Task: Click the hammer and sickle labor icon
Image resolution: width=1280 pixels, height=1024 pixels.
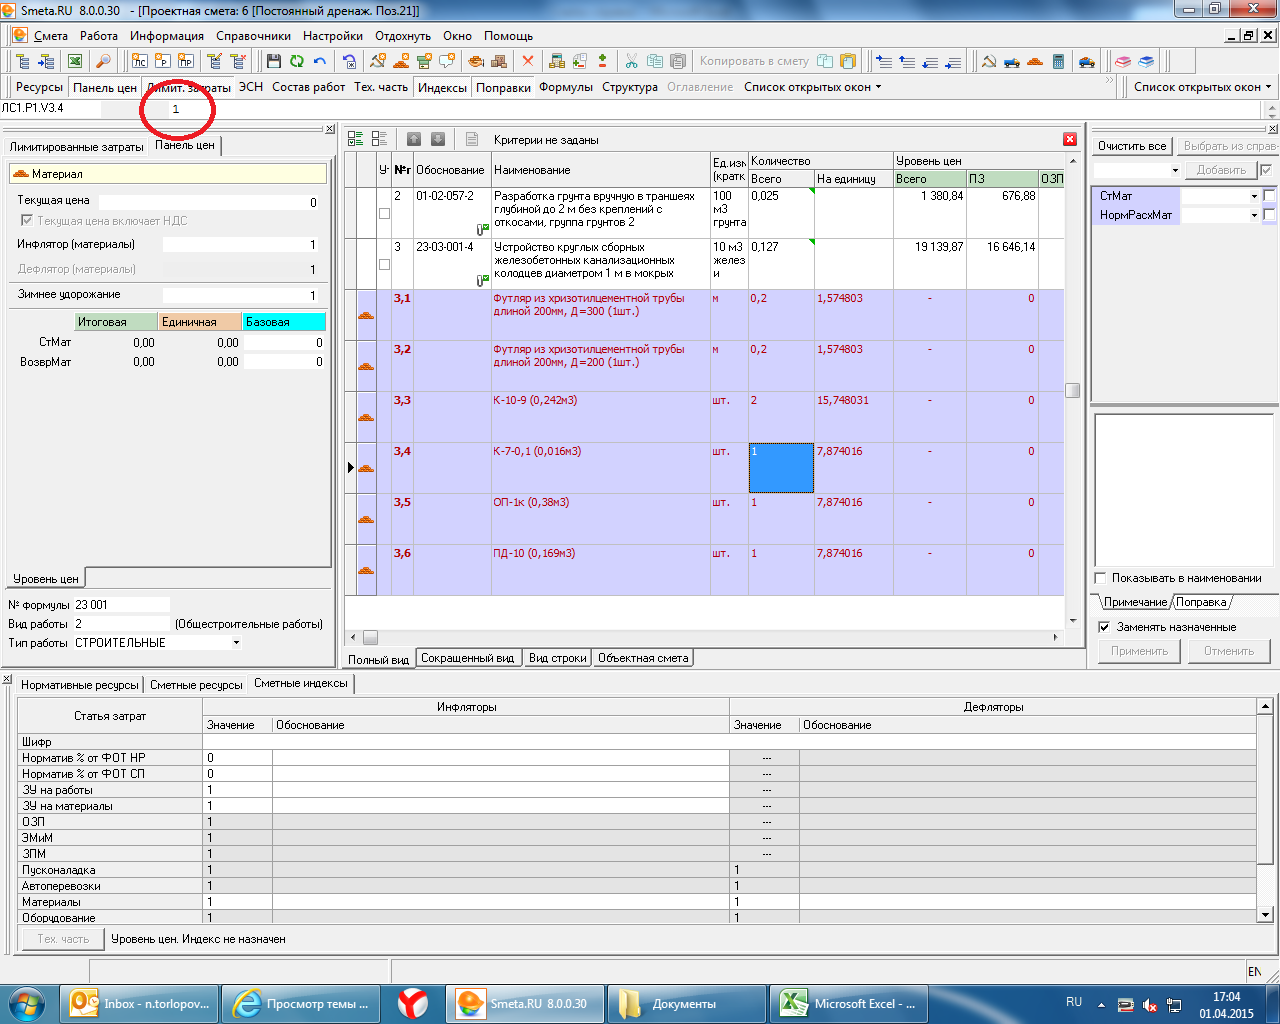Action: click(x=988, y=61)
